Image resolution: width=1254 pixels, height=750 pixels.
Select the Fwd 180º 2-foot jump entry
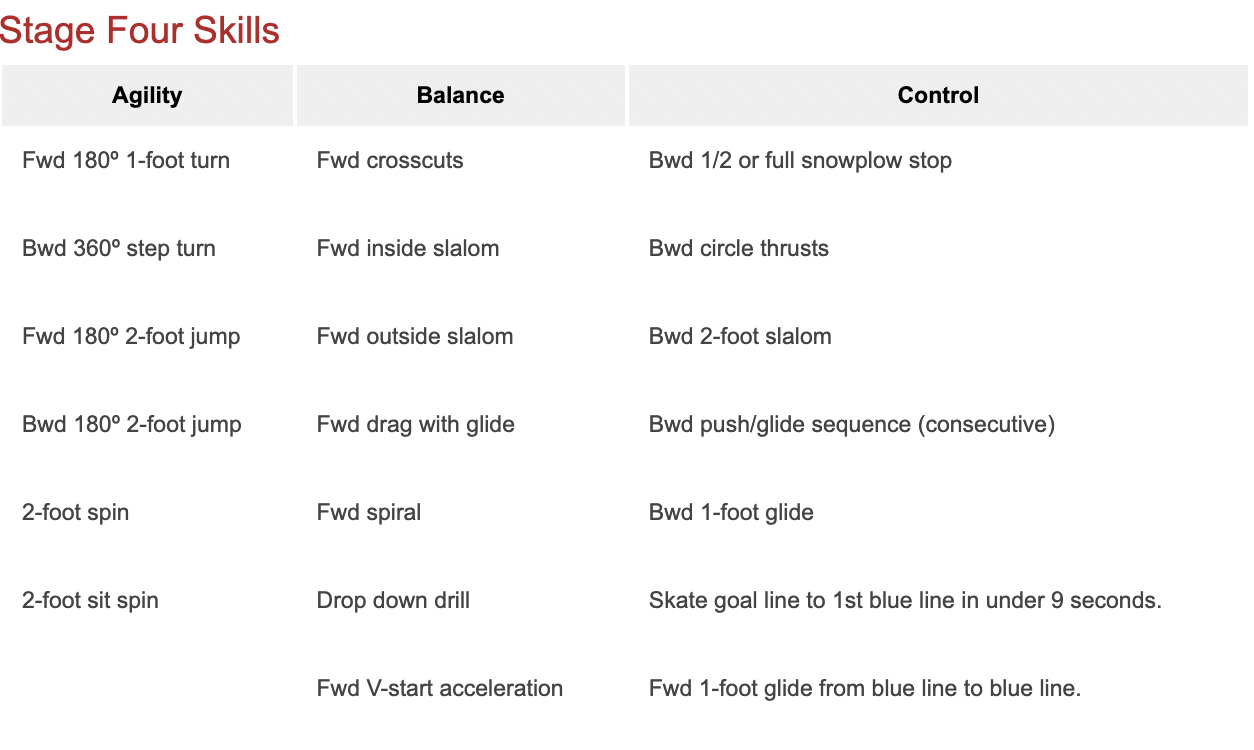(131, 336)
